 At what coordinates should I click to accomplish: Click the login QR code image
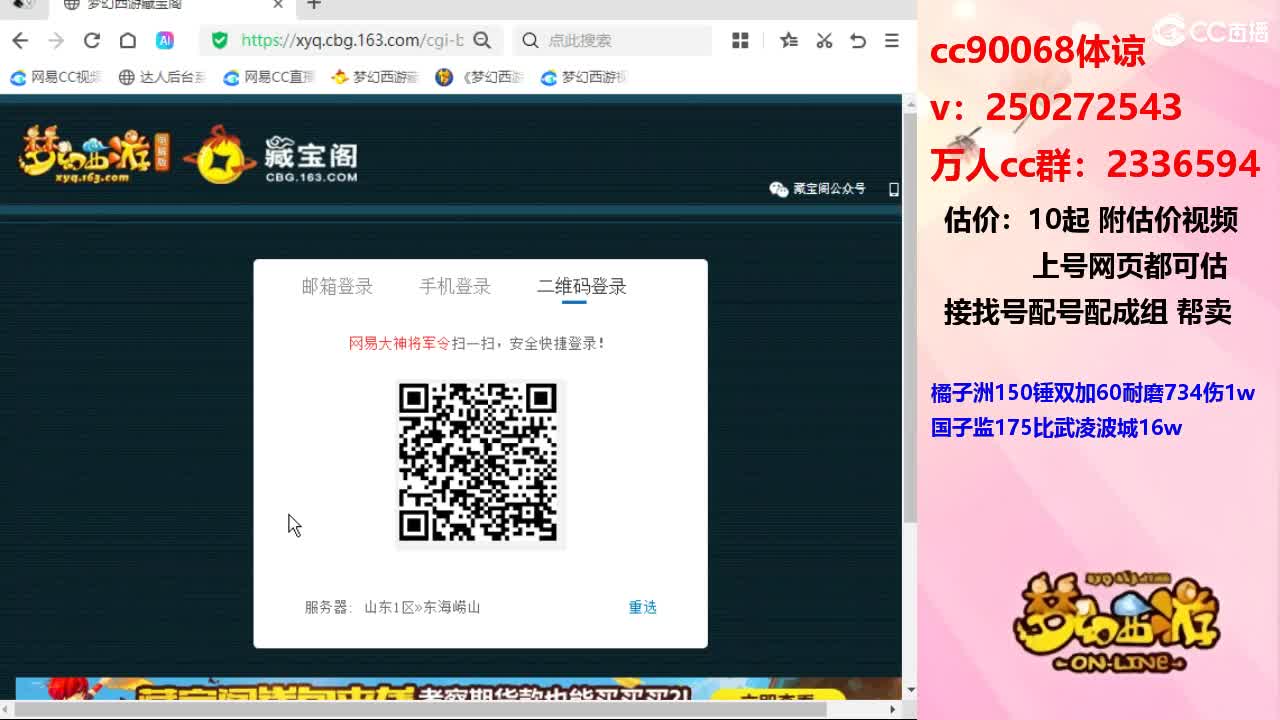tap(478, 463)
